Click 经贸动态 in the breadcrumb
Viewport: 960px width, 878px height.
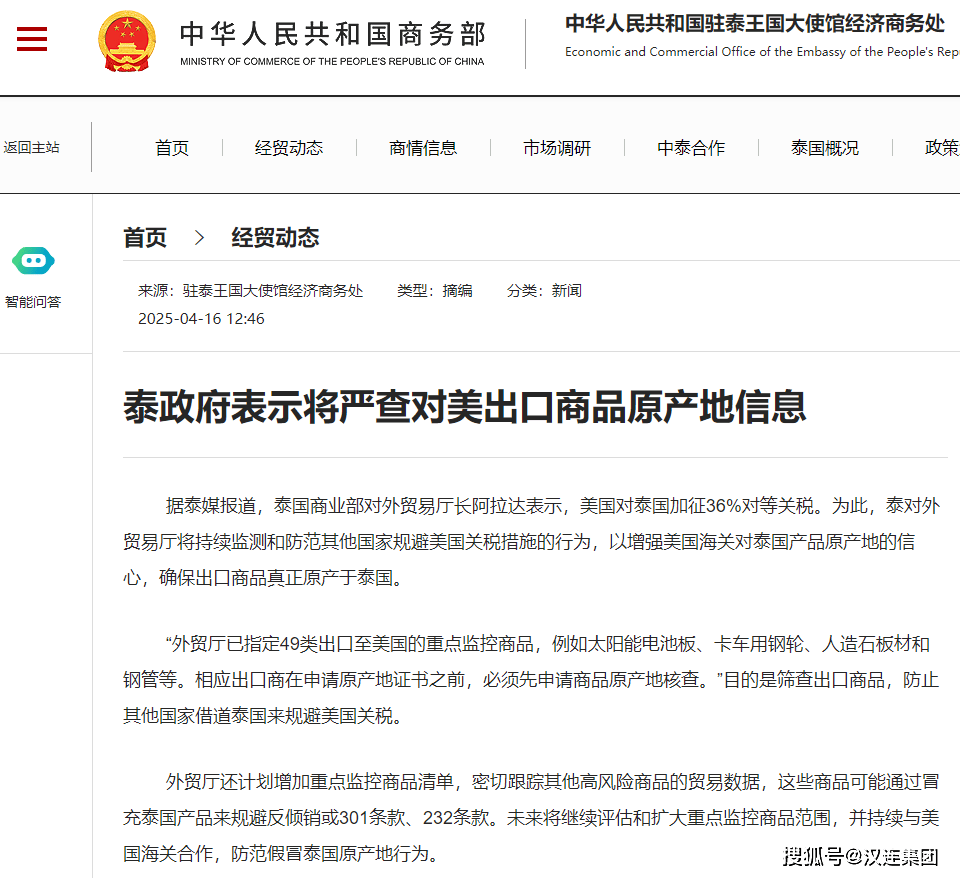coord(276,238)
